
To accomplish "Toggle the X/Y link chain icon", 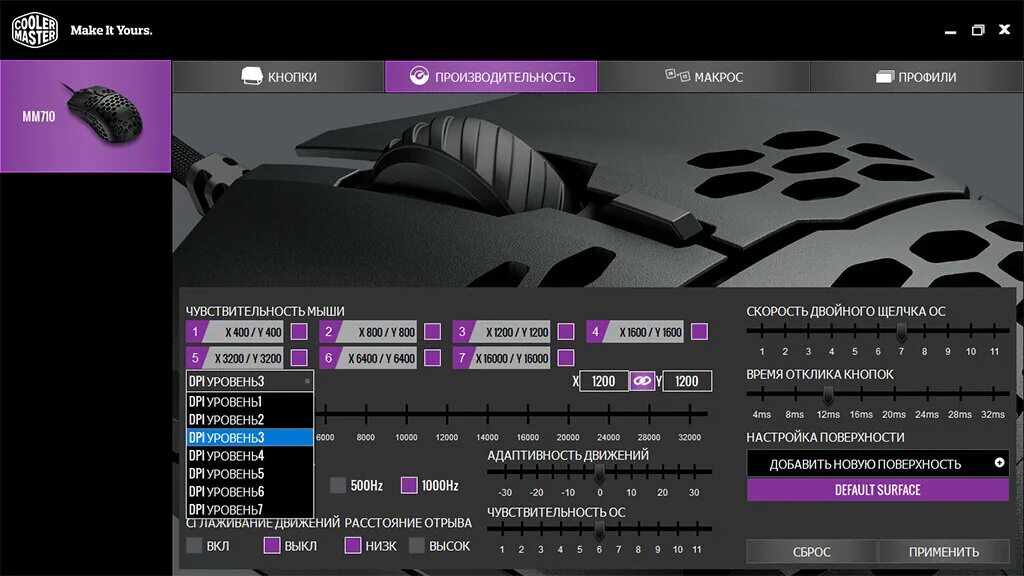I will tap(643, 381).
